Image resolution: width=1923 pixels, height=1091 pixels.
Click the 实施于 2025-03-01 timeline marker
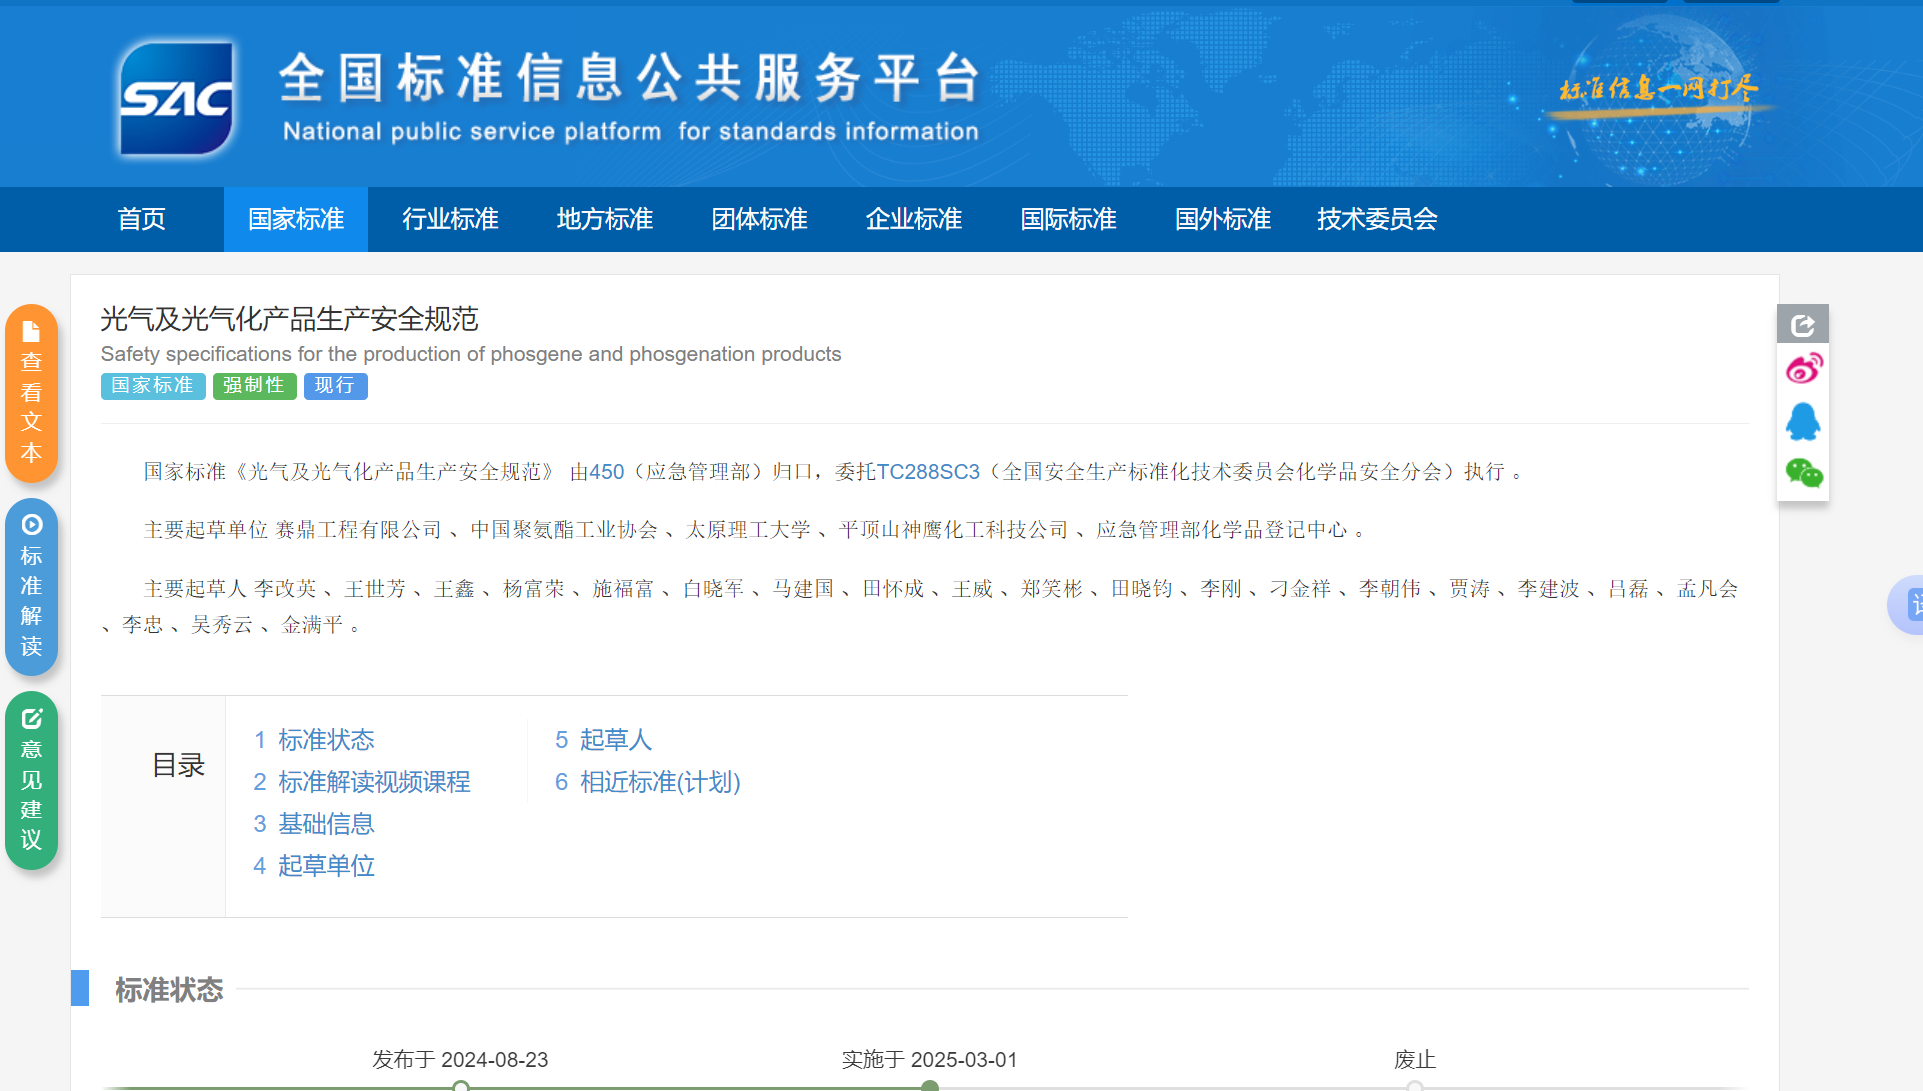pos(930,1086)
